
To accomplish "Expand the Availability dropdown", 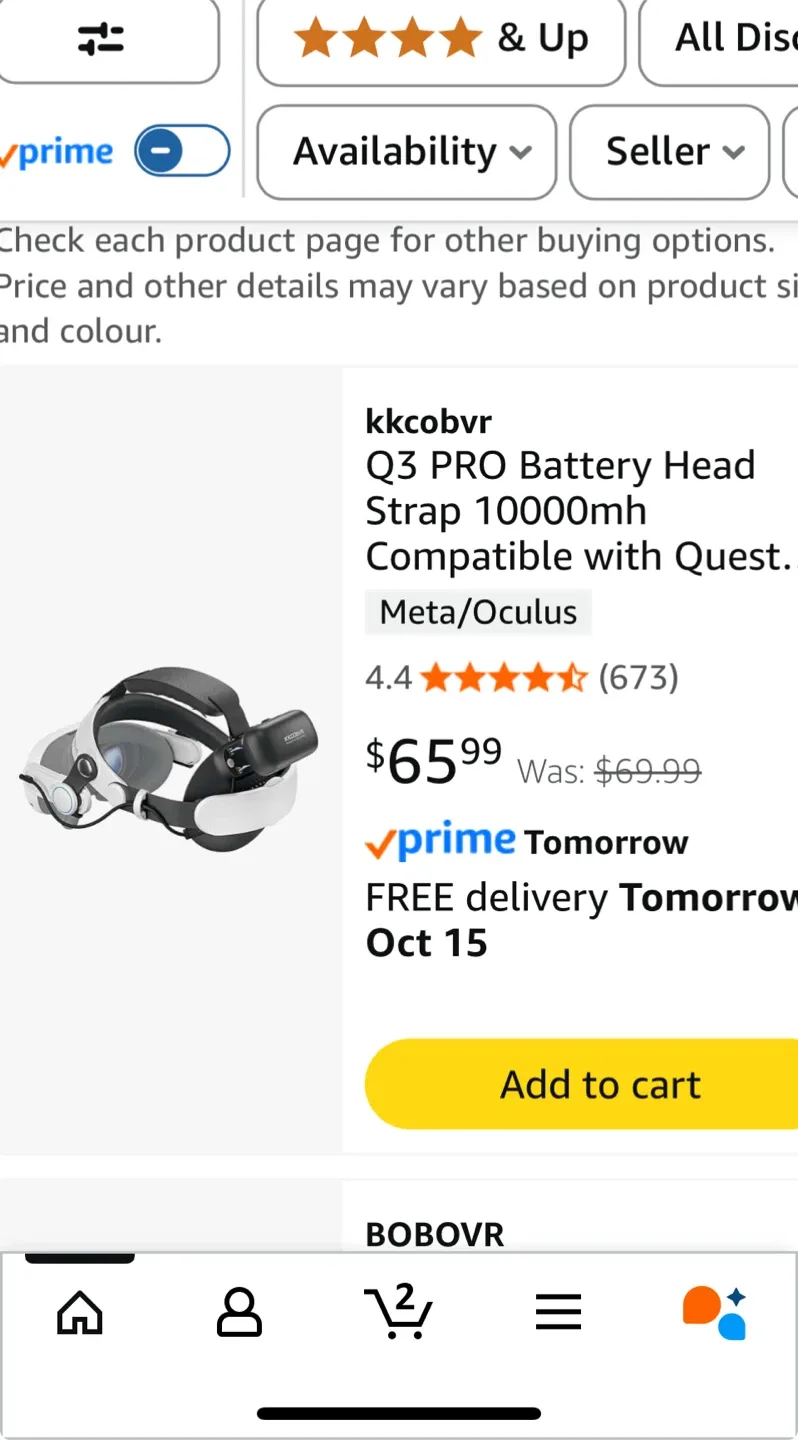I will [406, 152].
